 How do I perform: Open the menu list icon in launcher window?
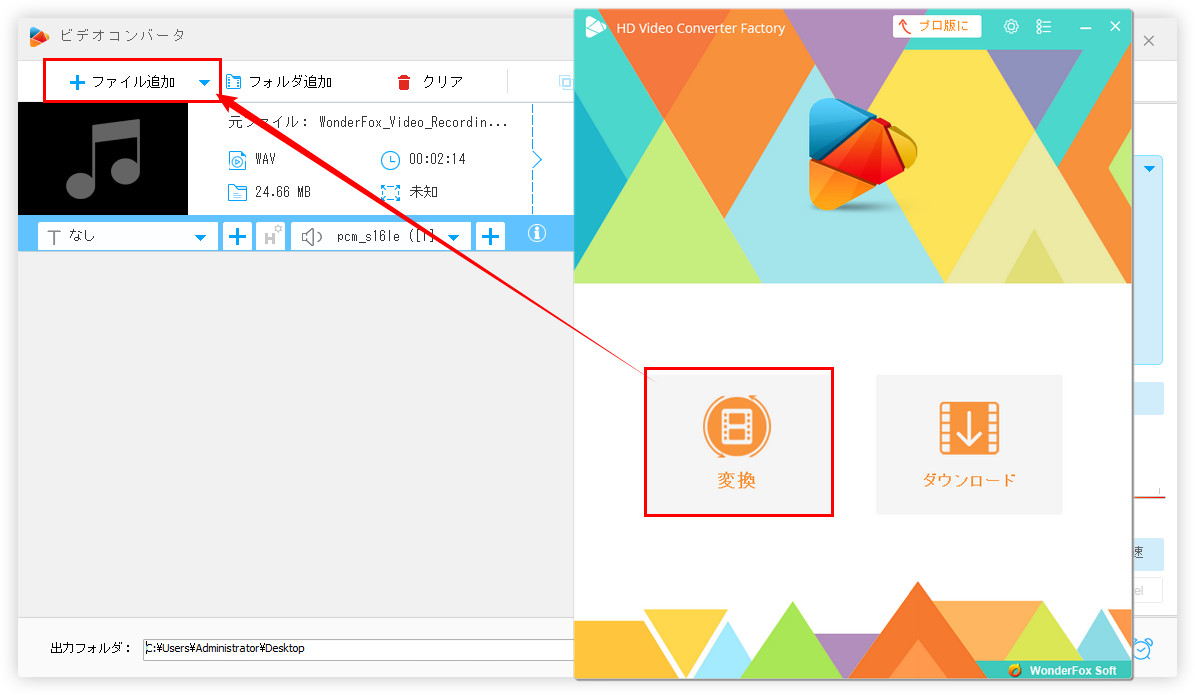tap(1043, 27)
